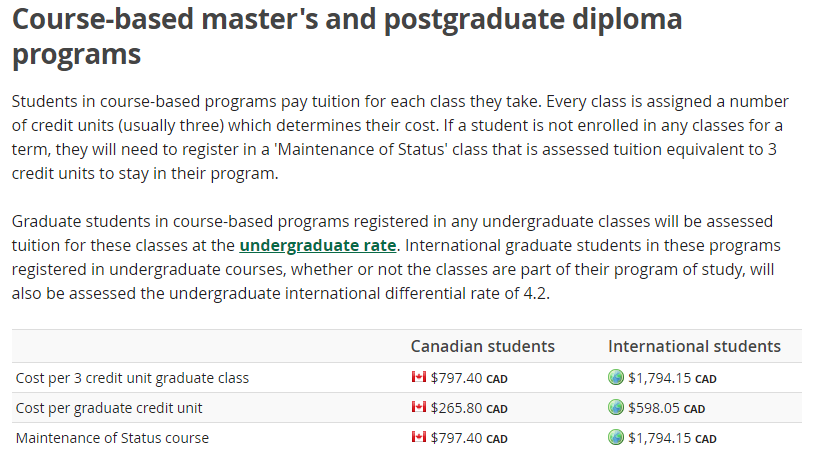Click the $598.05 CAD international price
The width and height of the screenshot is (816, 450).
[666, 408]
